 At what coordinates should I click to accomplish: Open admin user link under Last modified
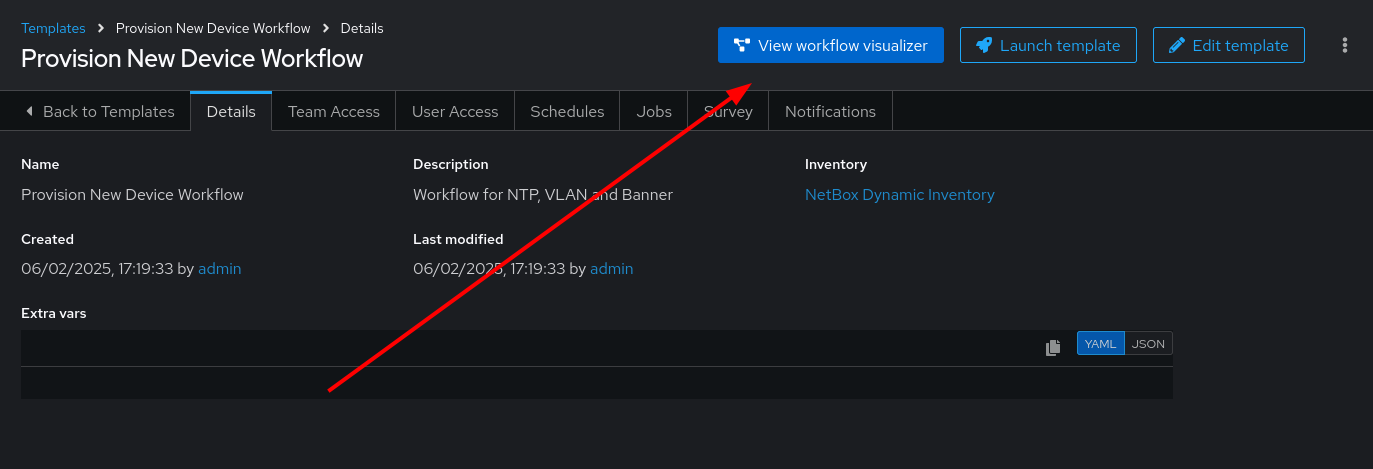611,269
